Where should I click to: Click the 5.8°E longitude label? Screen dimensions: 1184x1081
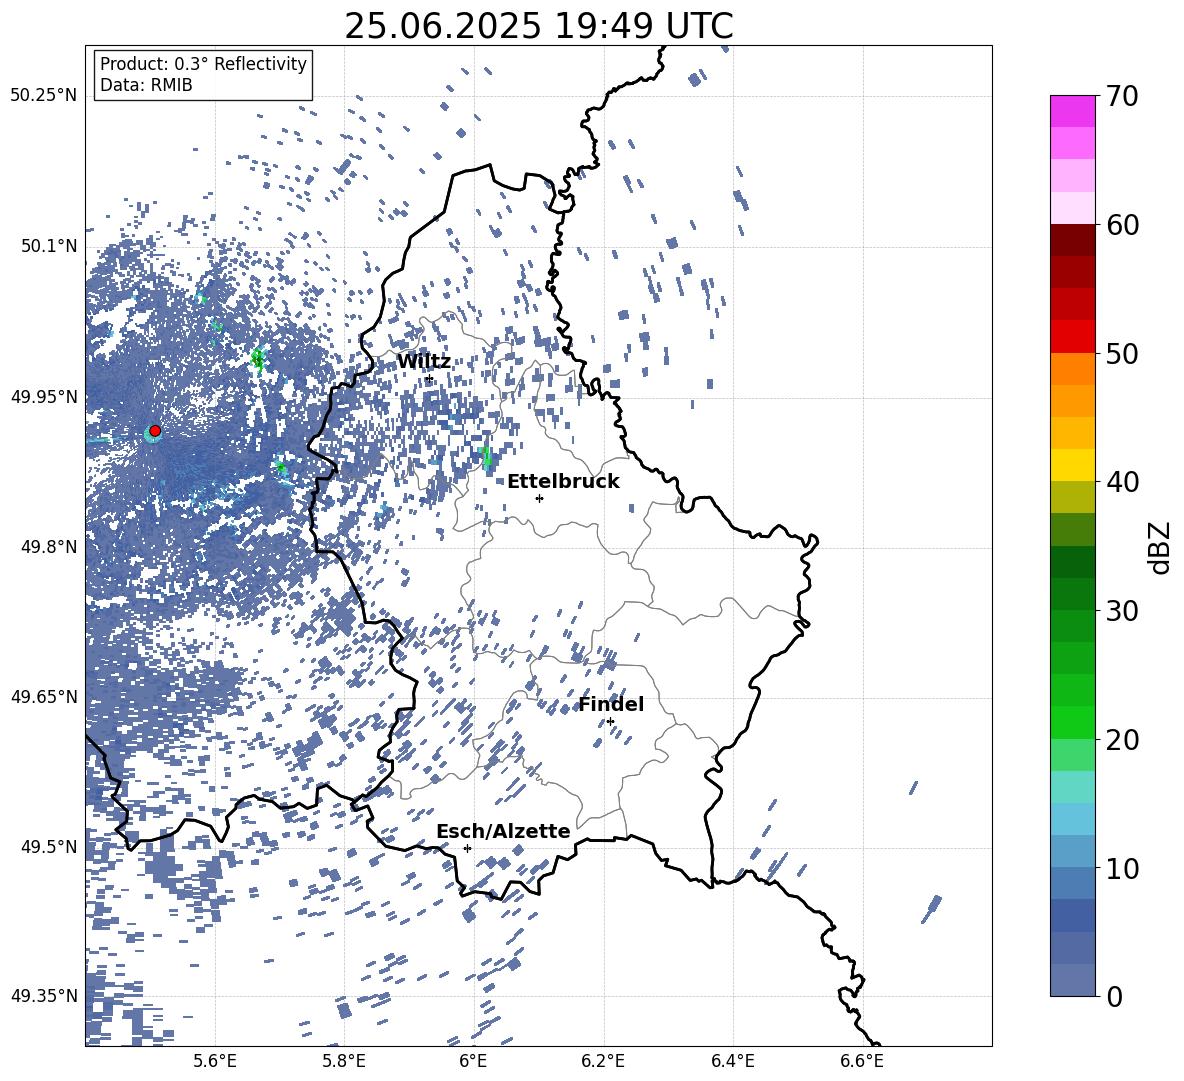[x=344, y=1061]
